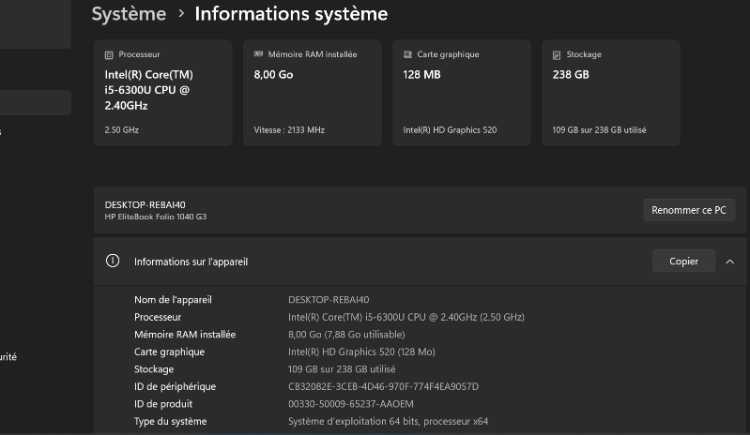Click the HP EliteBook Folio 1040 G3 text

[x=156, y=217]
